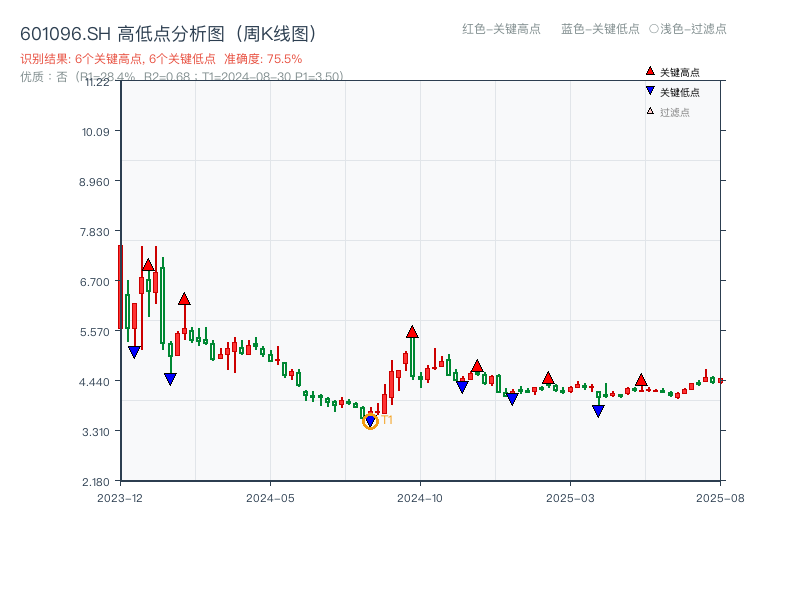Image resolution: width=800 pixels, height=600 pixels.
Task: Click the red high-point triangle near the 2024-10 peak
Action: (x=411, y=330)
